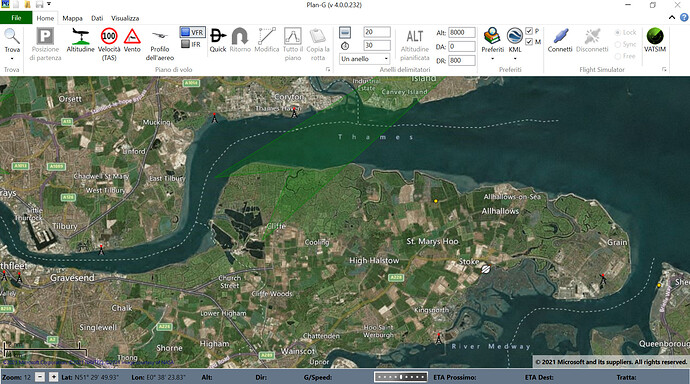
Task: Select mast marker near Thames Haven
Action: point(294,113)
